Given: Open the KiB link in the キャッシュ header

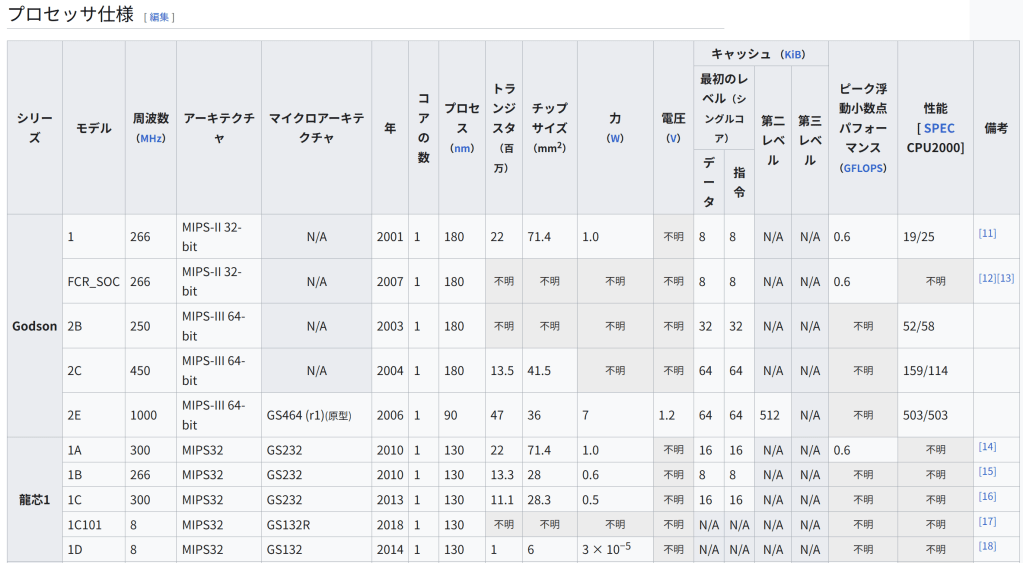Looking at the screenshot, I should coord(792,54).
